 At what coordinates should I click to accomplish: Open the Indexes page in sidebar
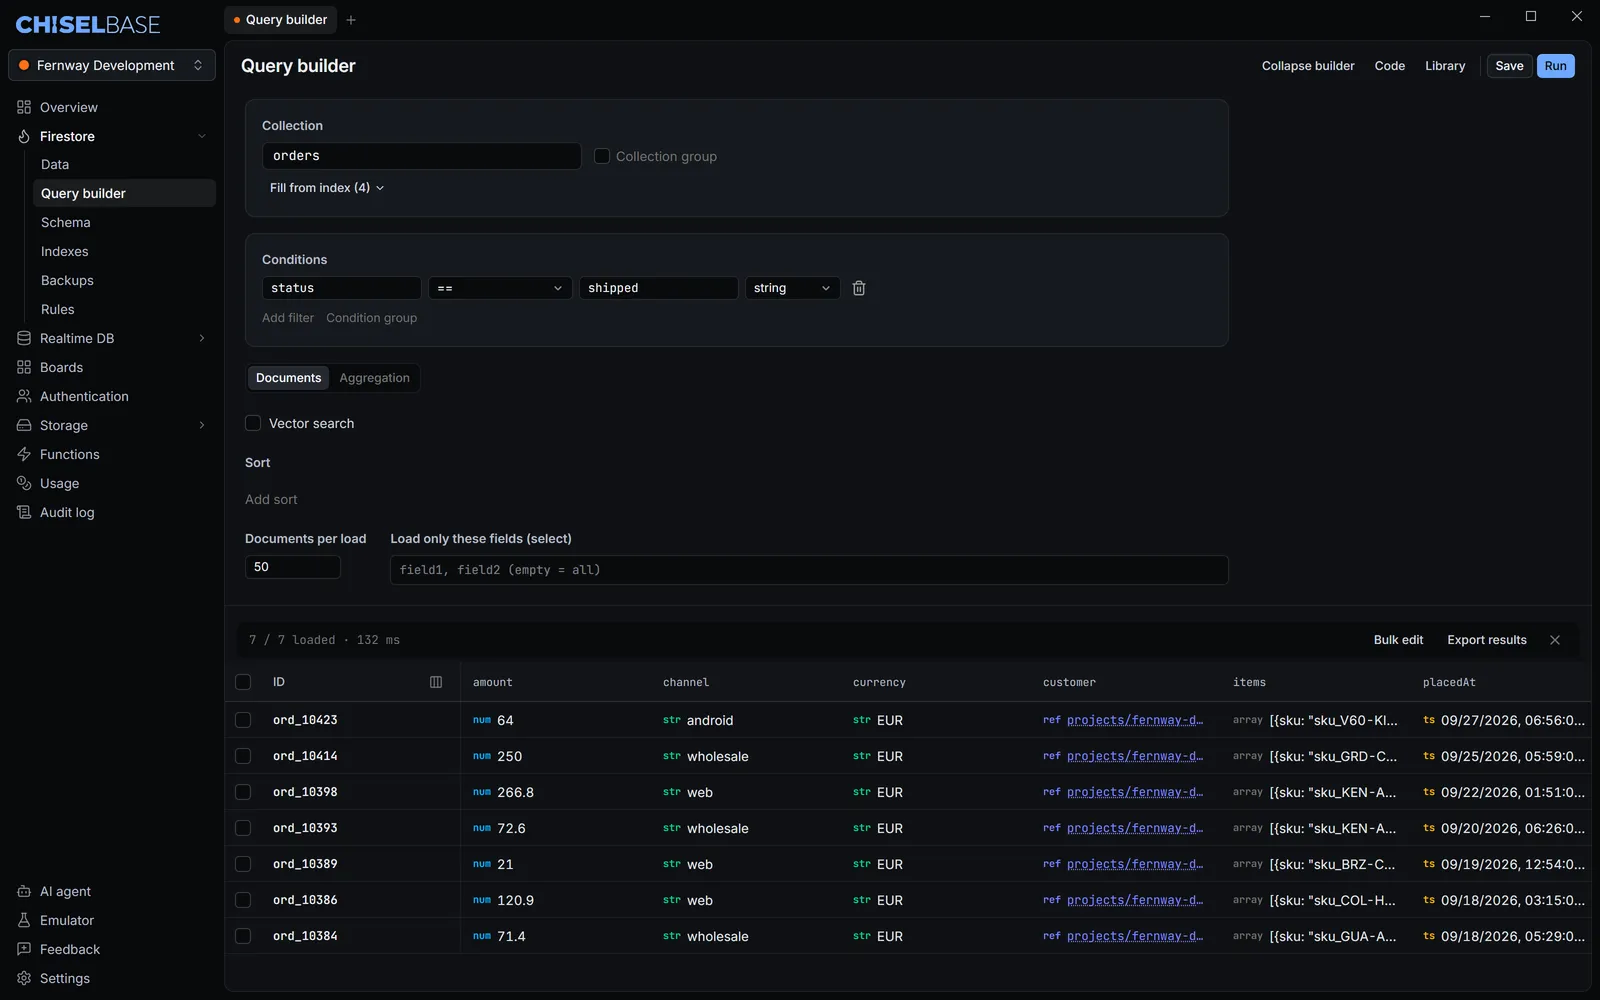(124, 251)
